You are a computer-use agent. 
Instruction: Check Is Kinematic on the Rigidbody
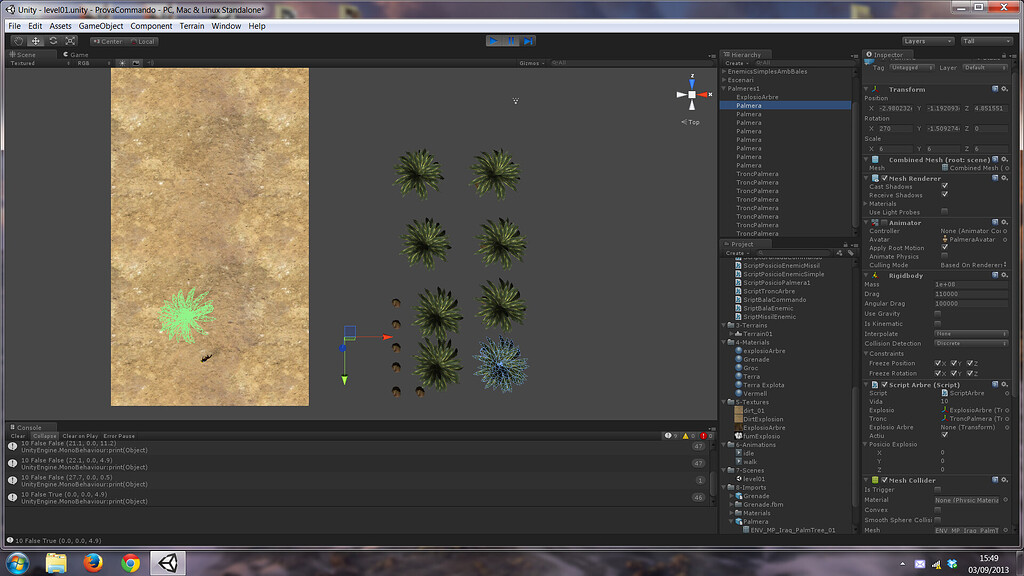(x=937, y=323)
